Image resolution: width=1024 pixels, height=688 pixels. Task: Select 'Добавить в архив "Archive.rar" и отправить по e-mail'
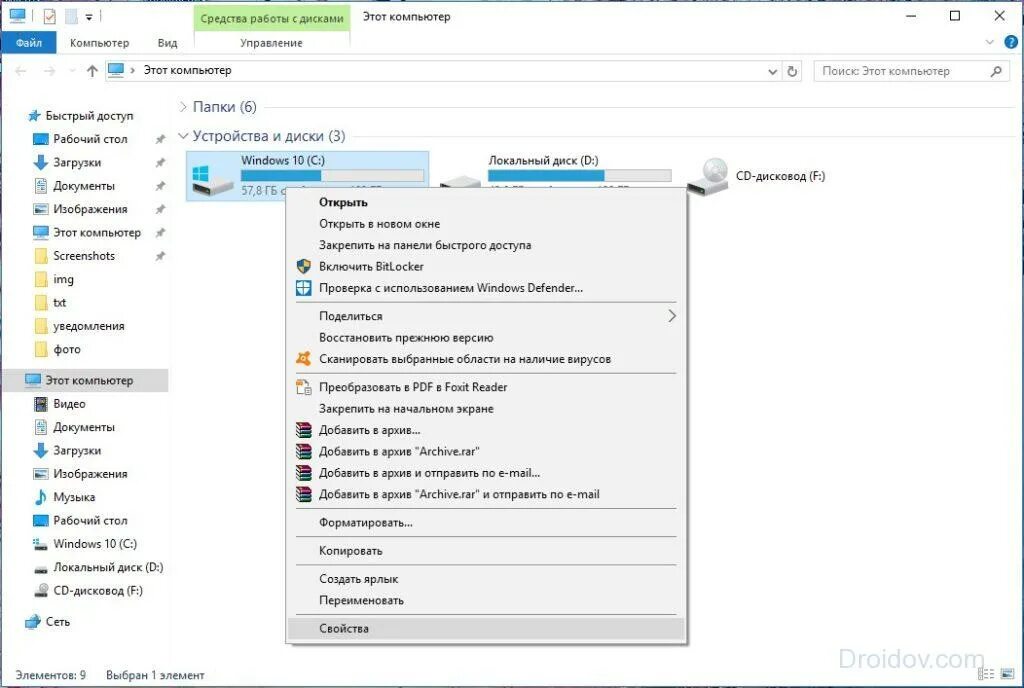point(486,495)
